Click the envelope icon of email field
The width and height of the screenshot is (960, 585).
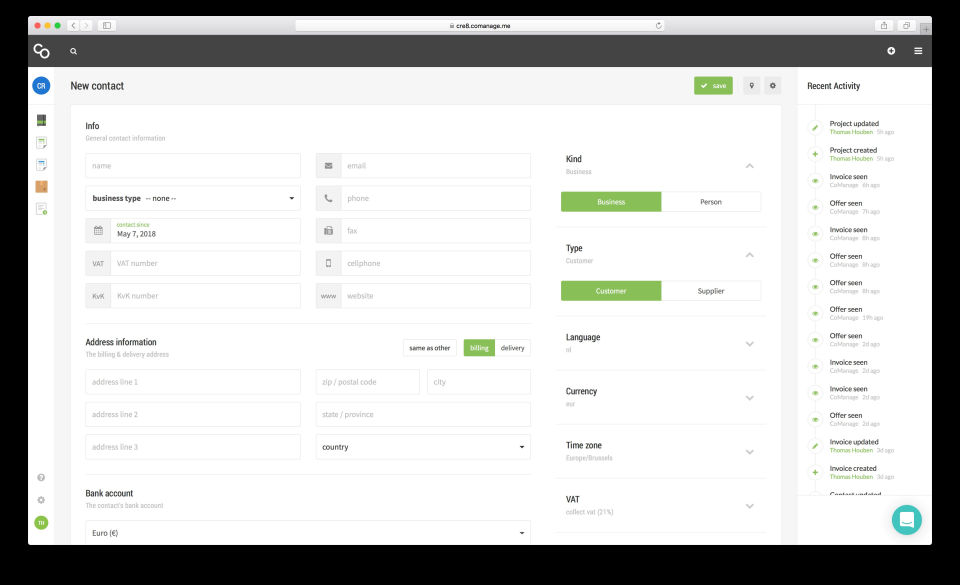329,166
